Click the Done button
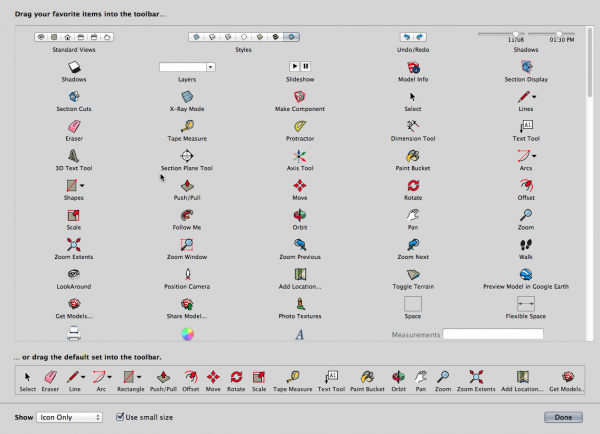The height and width of the screenshot is (434, 600). coord(563,417)
